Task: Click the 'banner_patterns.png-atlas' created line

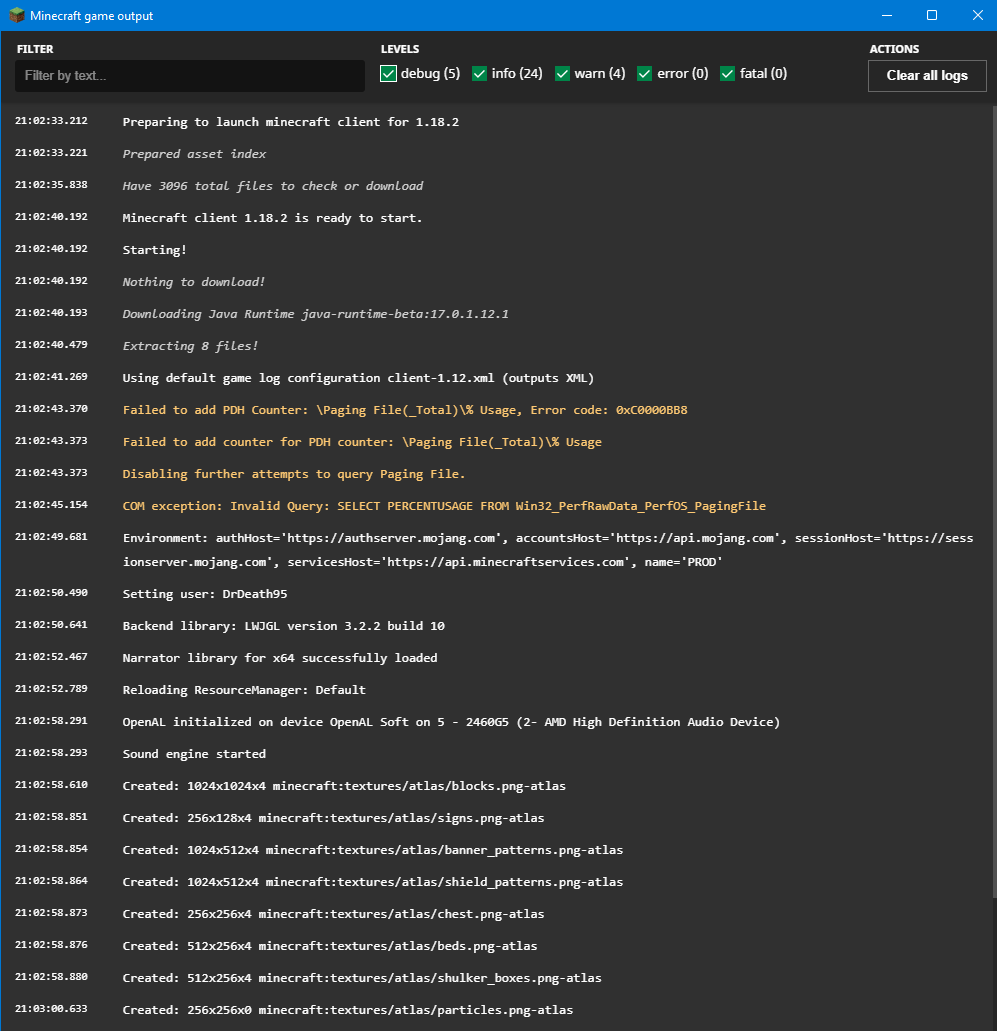Action: (x=373, y=850)
